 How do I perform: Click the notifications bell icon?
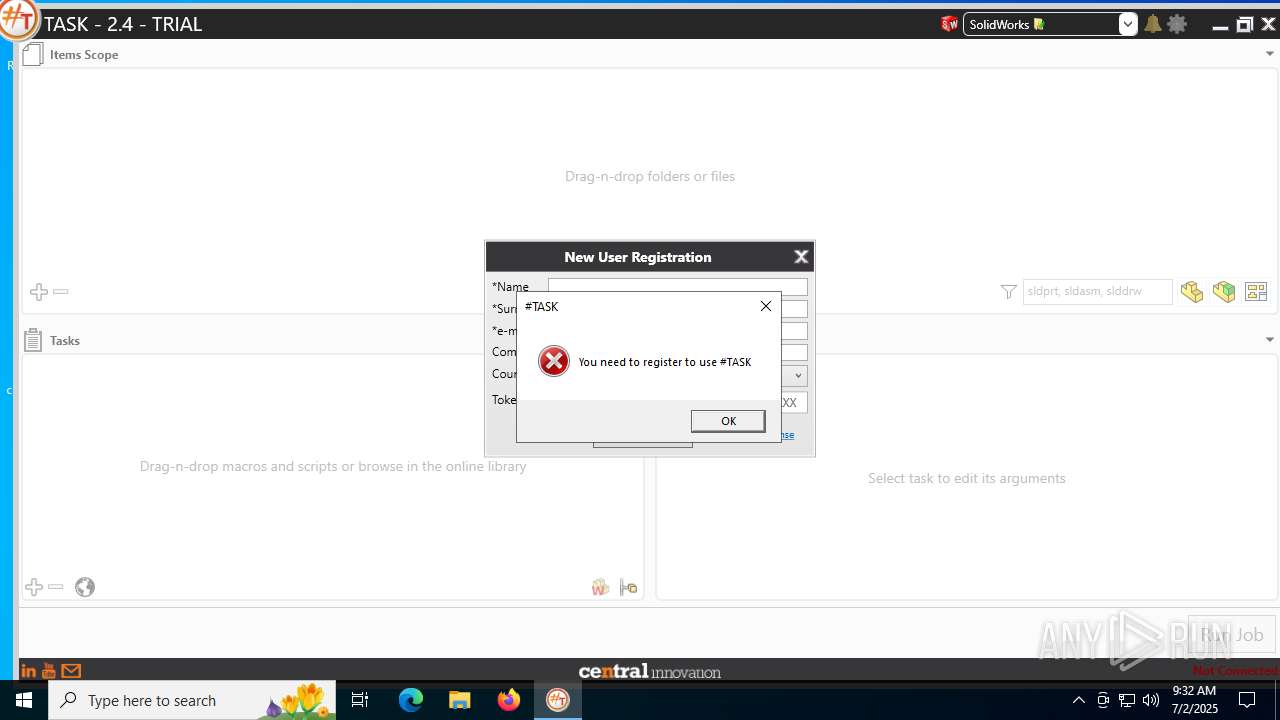(1153, 24)
